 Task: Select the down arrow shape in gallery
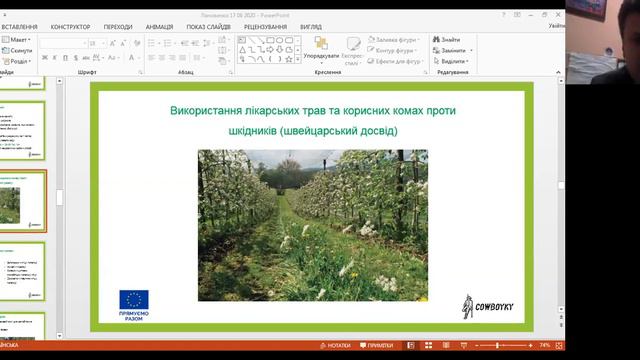tap(280, 50)
